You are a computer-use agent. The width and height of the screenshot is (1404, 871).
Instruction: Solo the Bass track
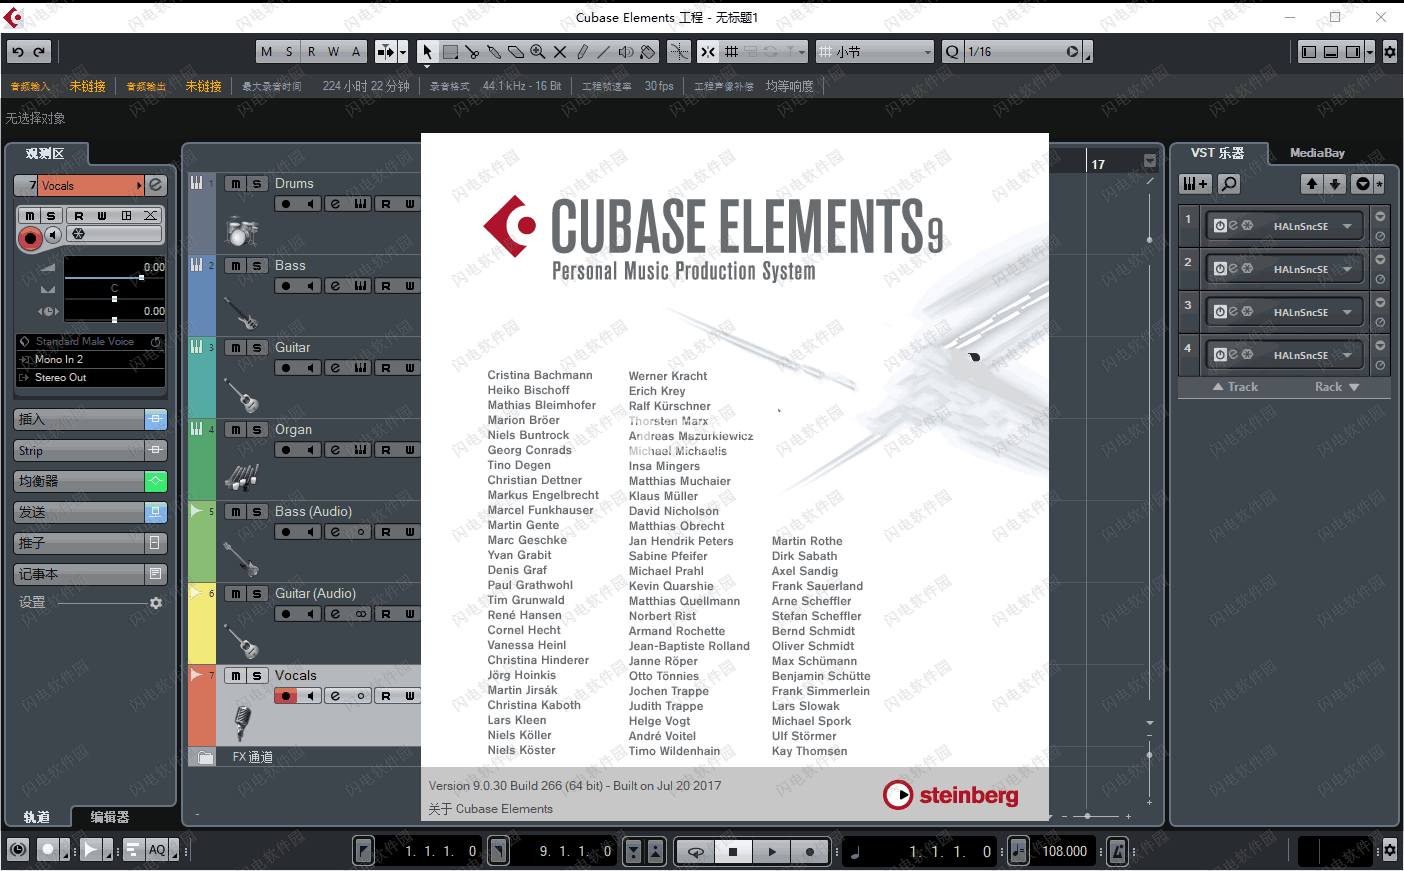pos(257,266)
